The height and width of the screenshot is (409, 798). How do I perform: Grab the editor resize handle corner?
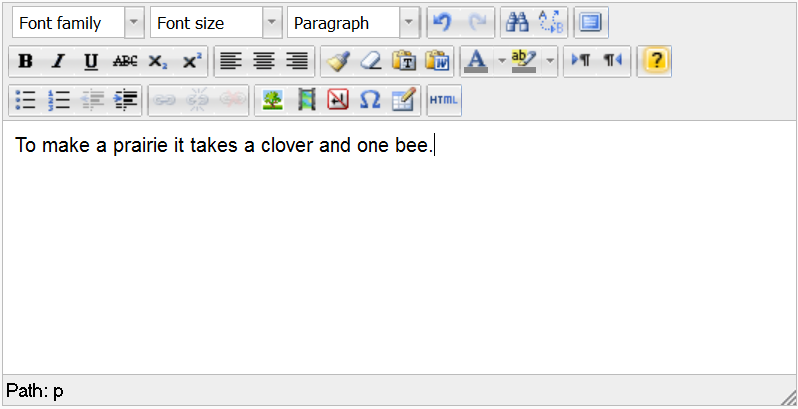789,398
